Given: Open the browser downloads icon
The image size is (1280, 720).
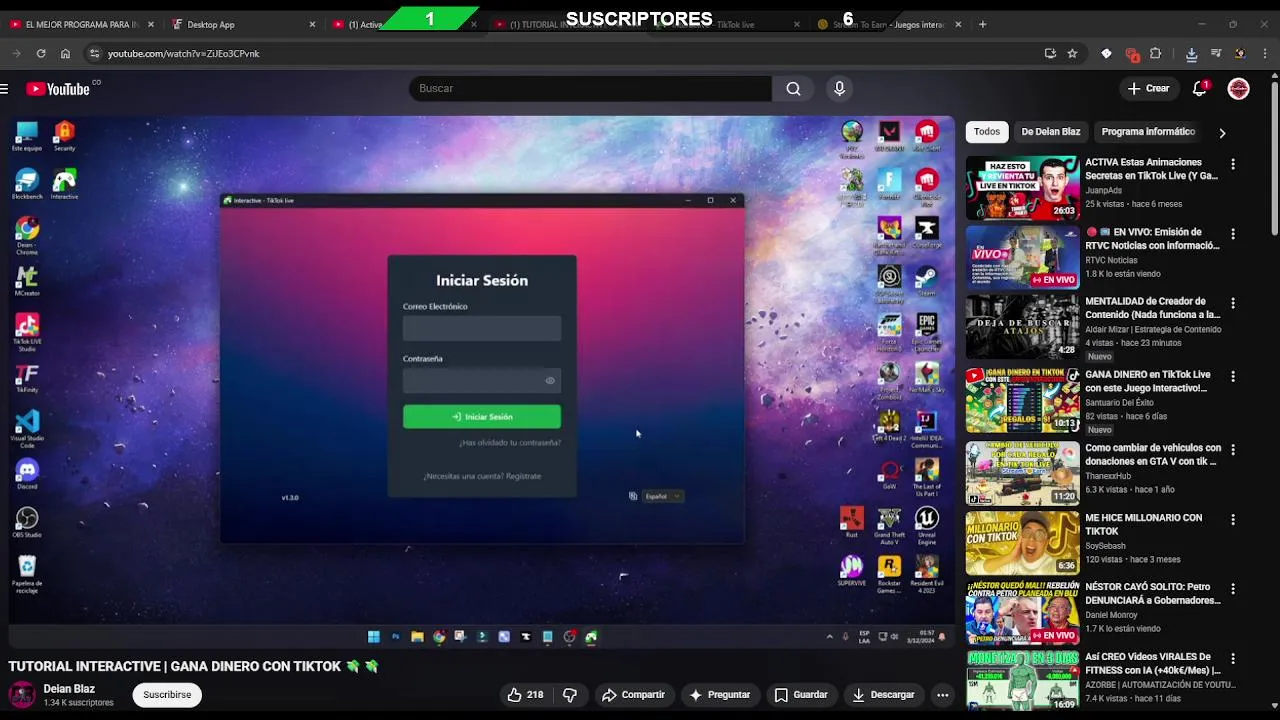Looking at the screenshot, I should point(1191,54).
